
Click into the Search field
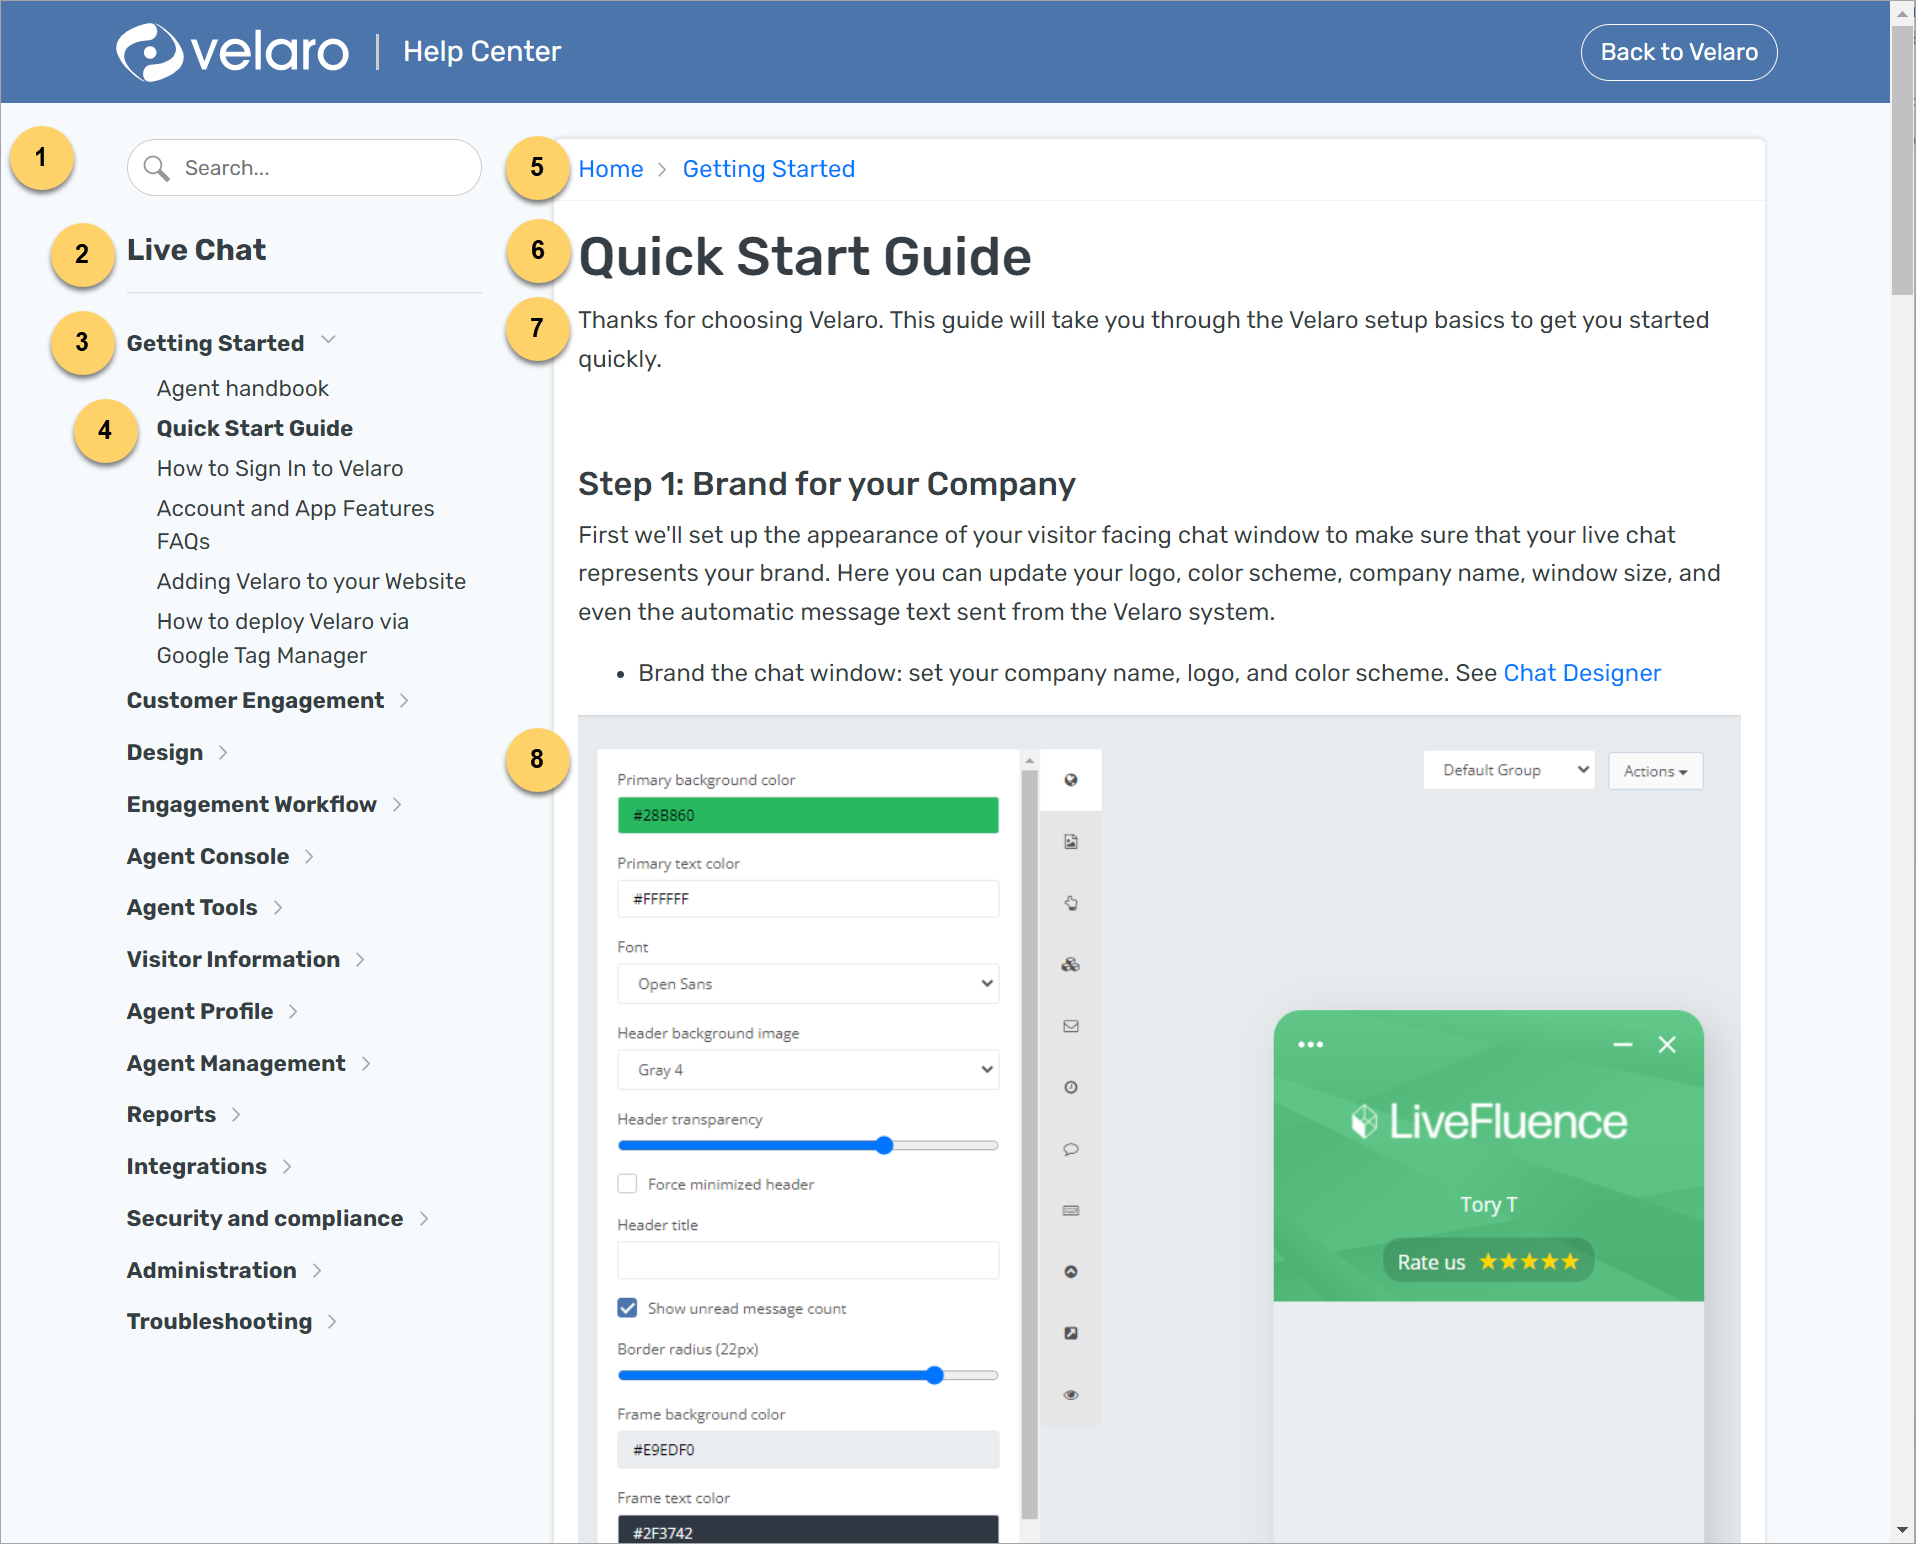point(320,168)
